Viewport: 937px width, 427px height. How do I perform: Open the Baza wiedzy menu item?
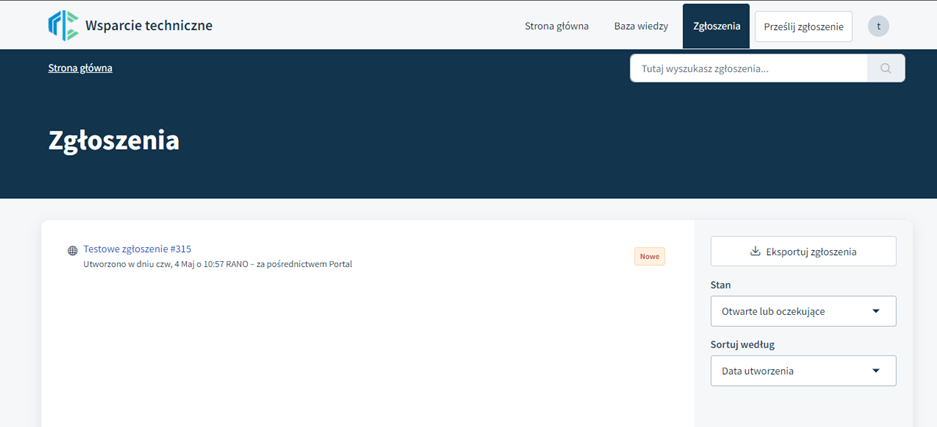point(641,26)
